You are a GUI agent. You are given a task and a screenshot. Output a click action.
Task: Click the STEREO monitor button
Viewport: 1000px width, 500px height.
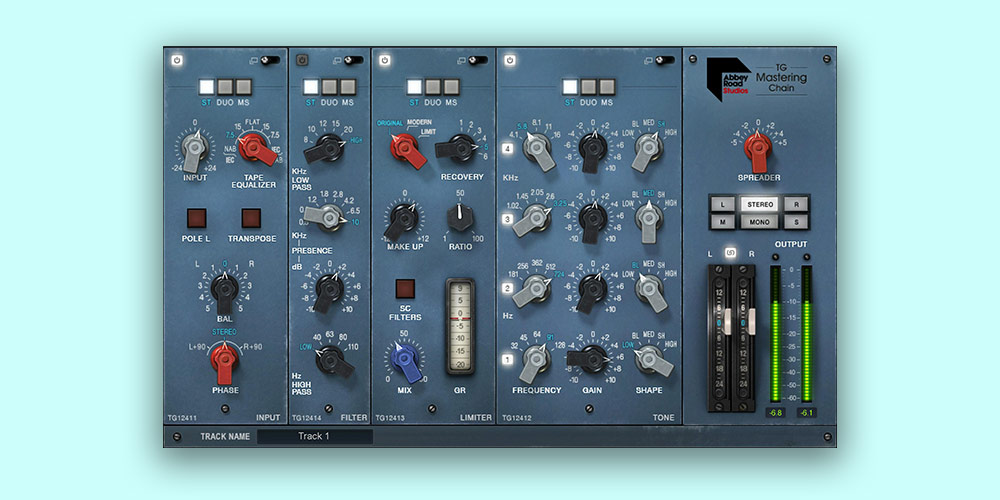click(760, 204)
